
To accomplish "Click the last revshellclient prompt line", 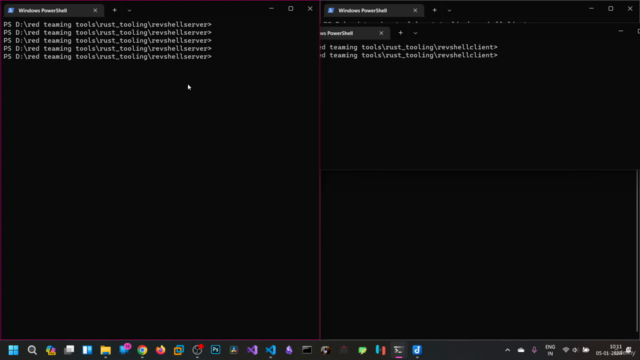I will coord(409,55).
